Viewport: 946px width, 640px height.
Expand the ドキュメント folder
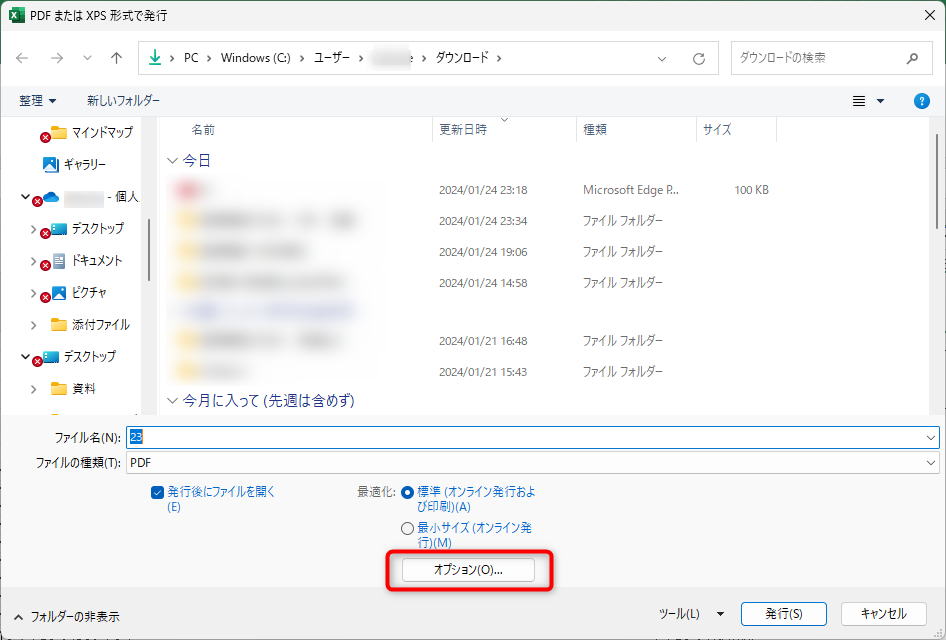tap(33, 261)
